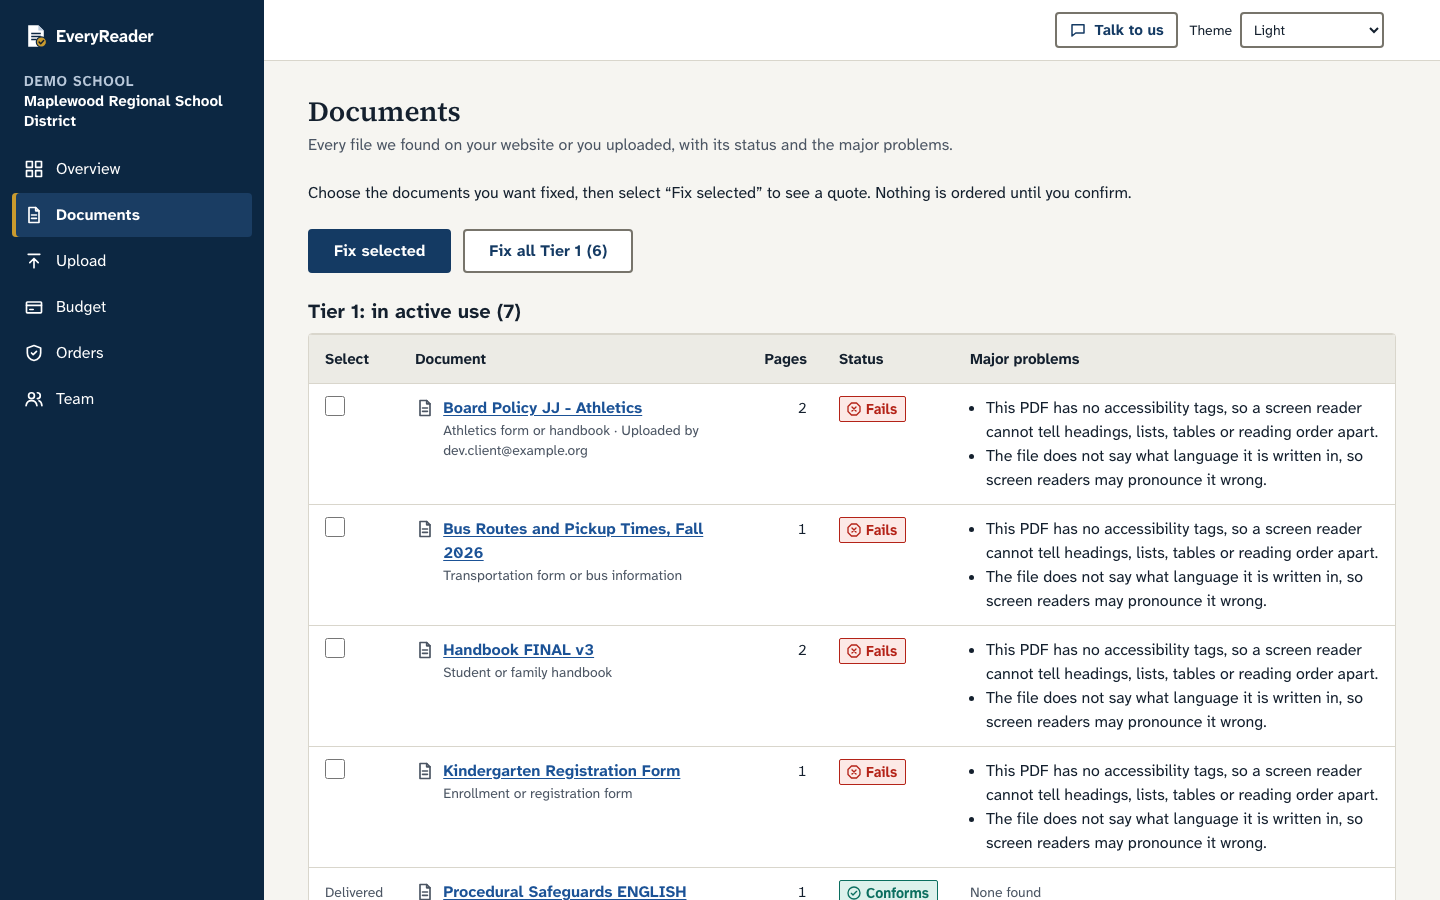1440x900 pixels.
Task: Open the Board Policy JJ - Athletics link
Action: [x=542, y=408]
